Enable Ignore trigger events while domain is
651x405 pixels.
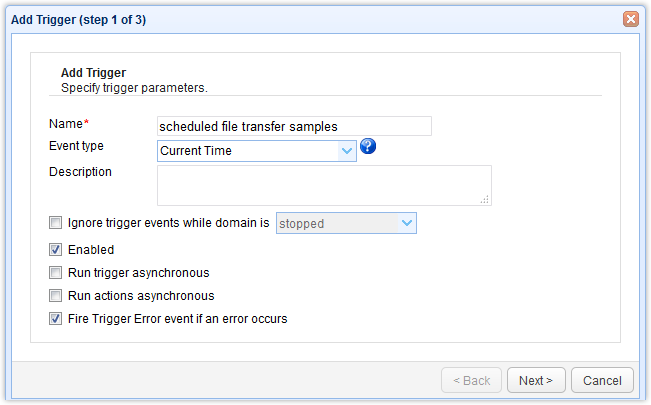pos(55,223)
